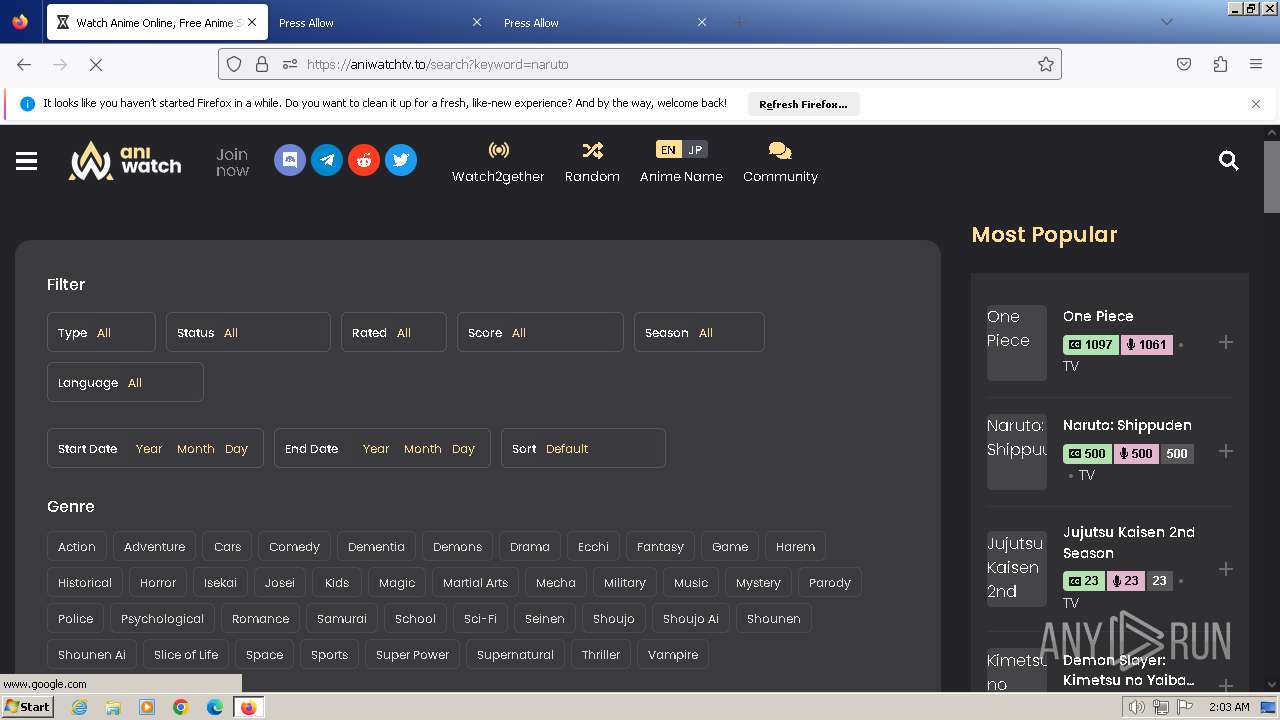Toggle the Shounen genre filter
The width and height of the screenshot is (1280, 720).
(x=774, y=619)
